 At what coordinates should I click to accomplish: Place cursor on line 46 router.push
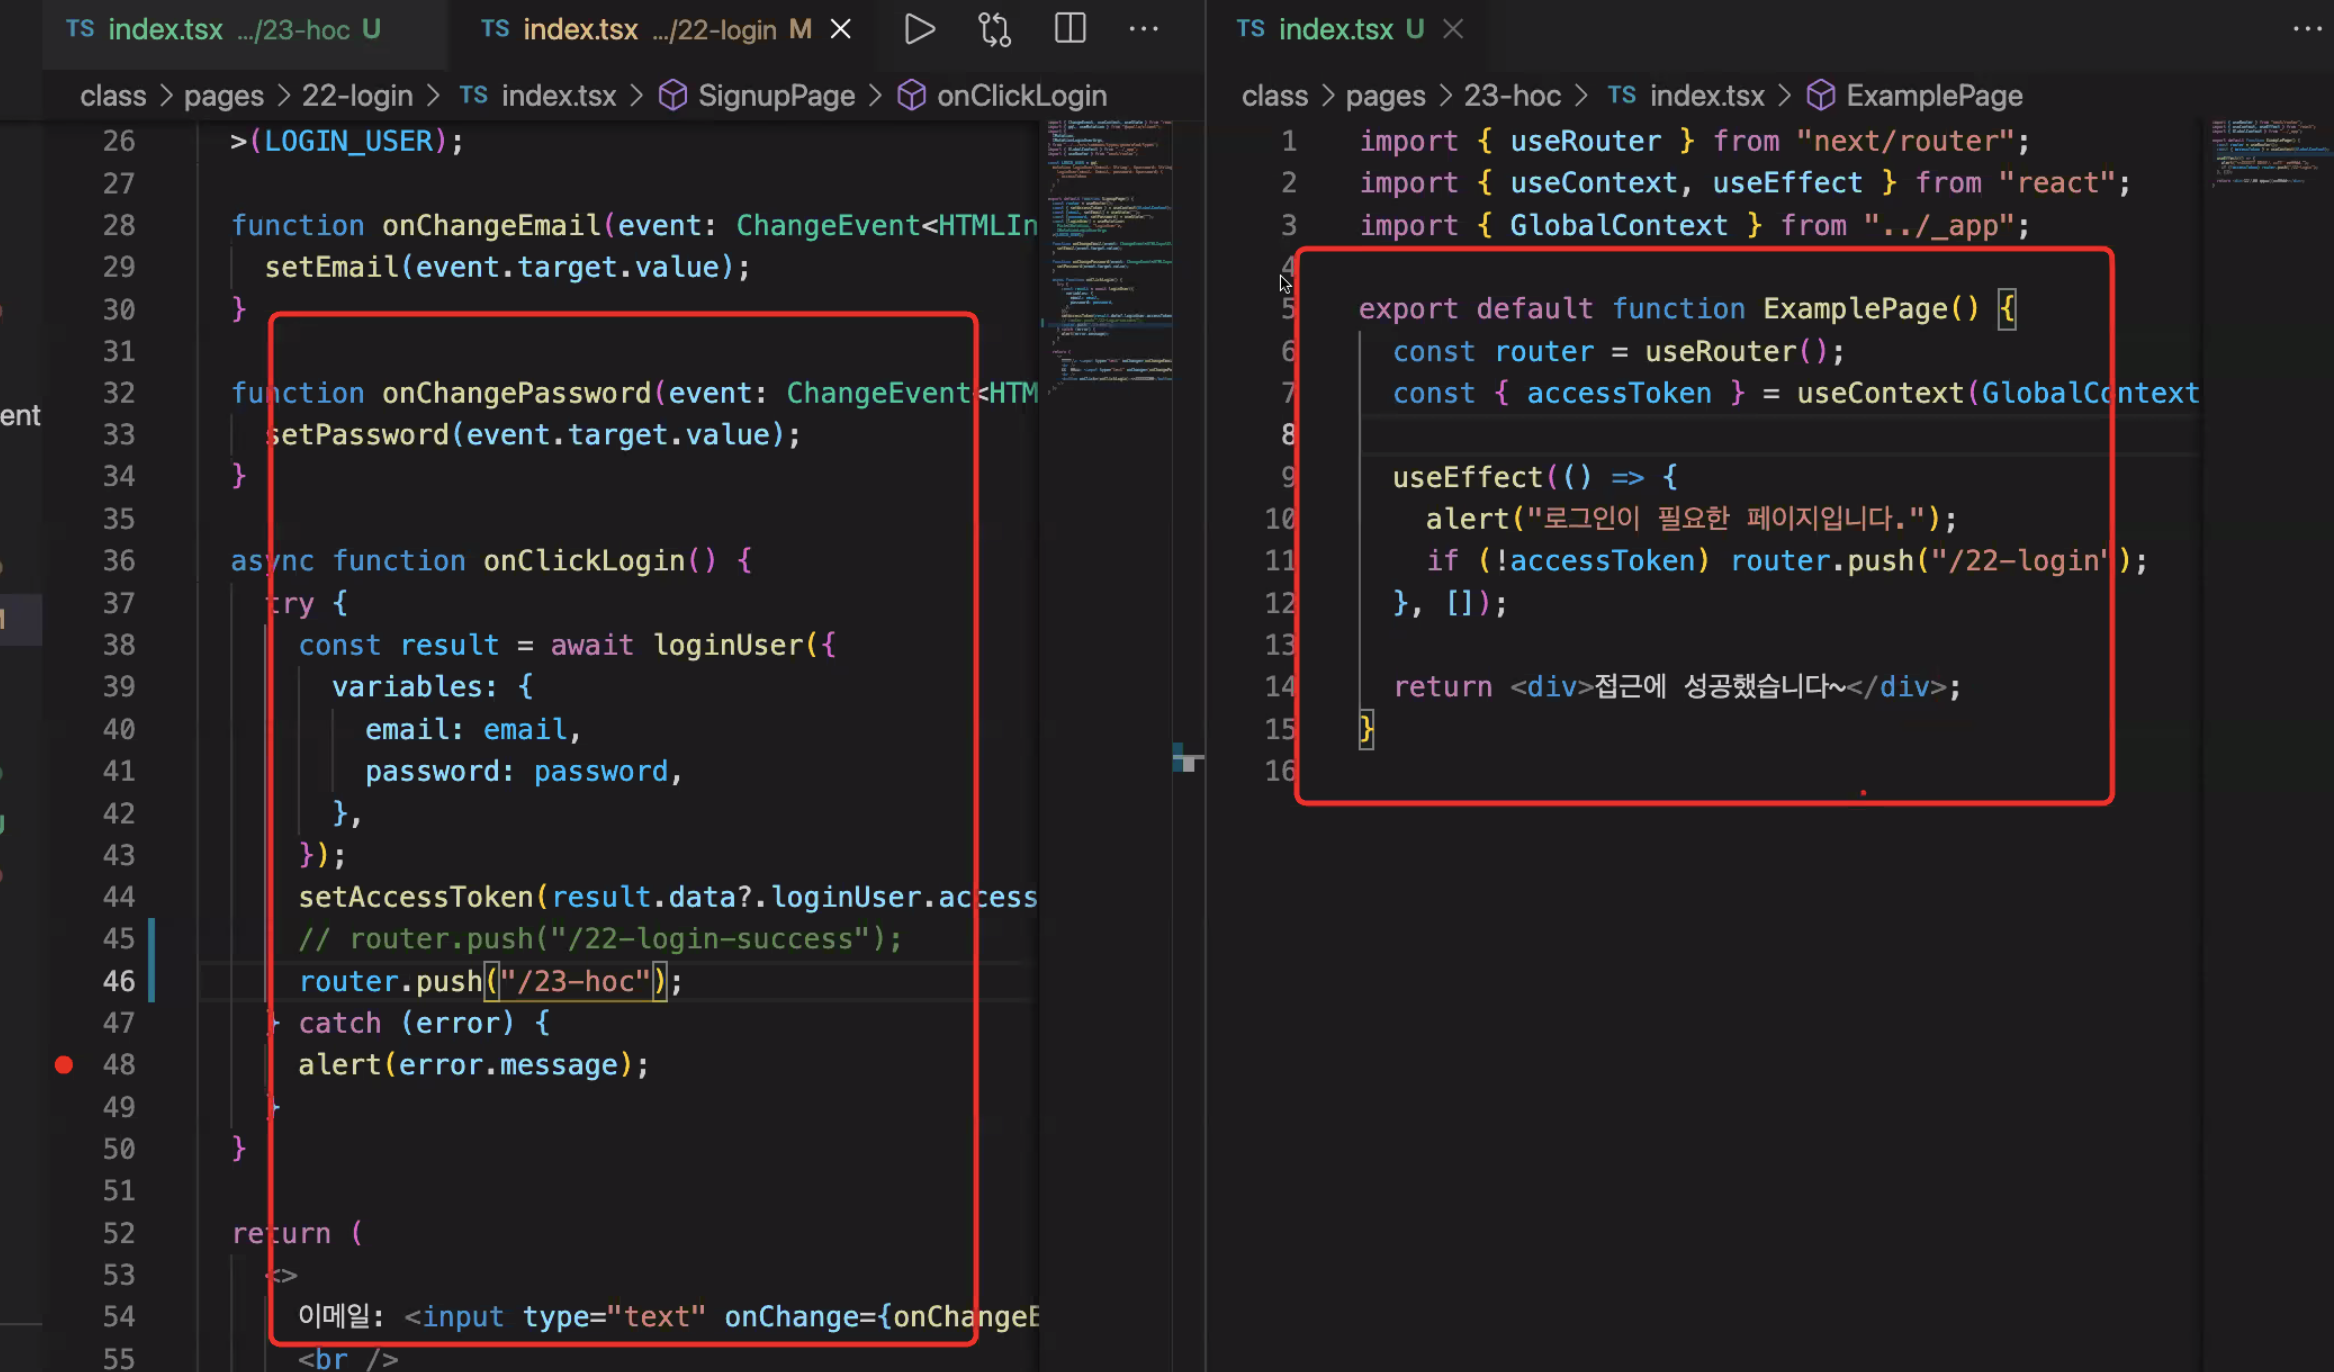pos(390,981)
